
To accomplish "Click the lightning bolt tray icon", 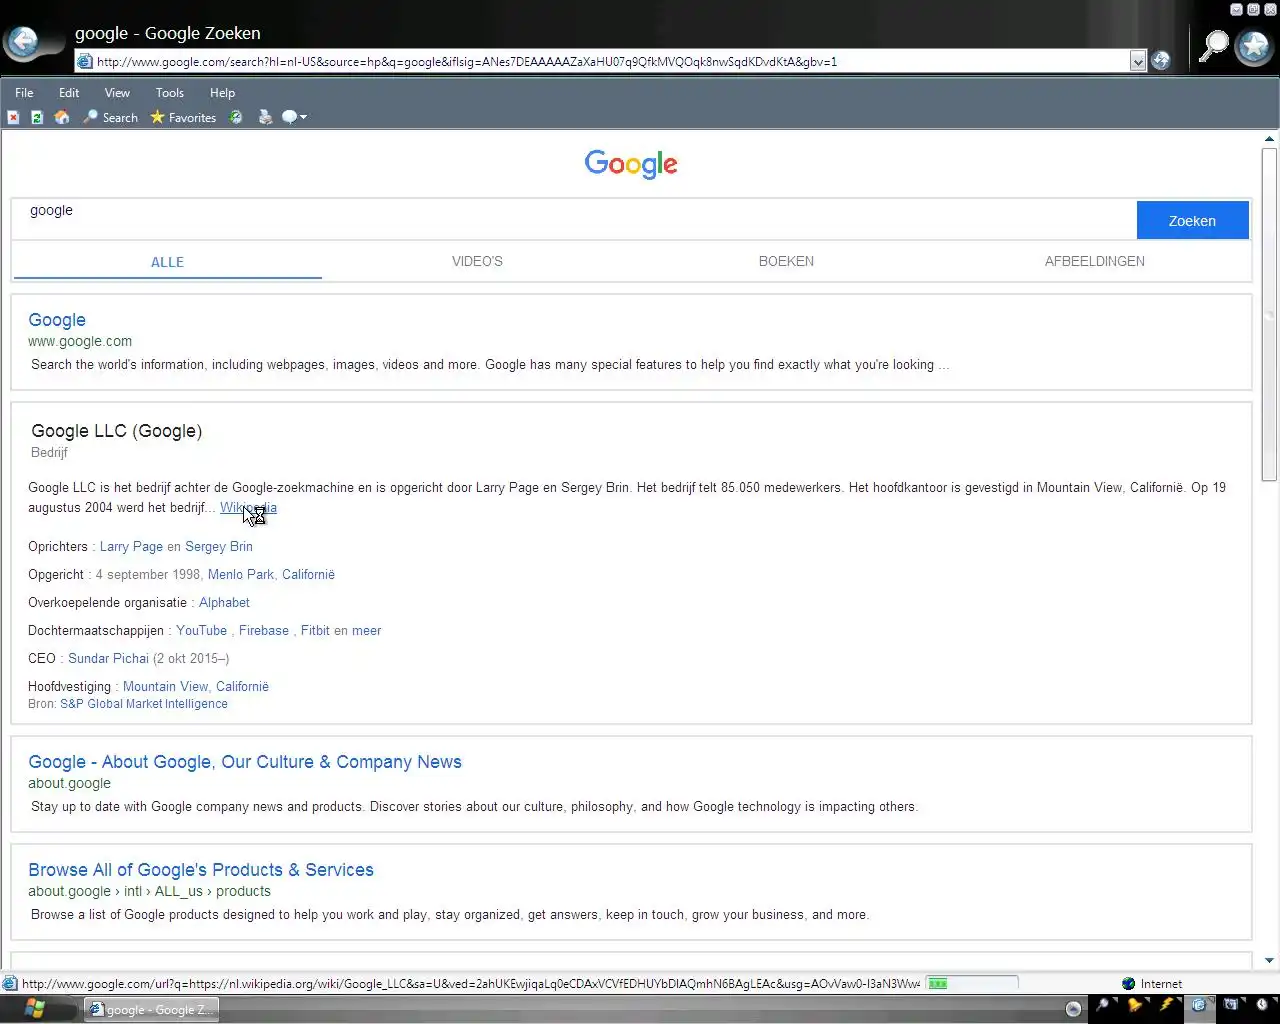I will [x=1166, y=1005].
